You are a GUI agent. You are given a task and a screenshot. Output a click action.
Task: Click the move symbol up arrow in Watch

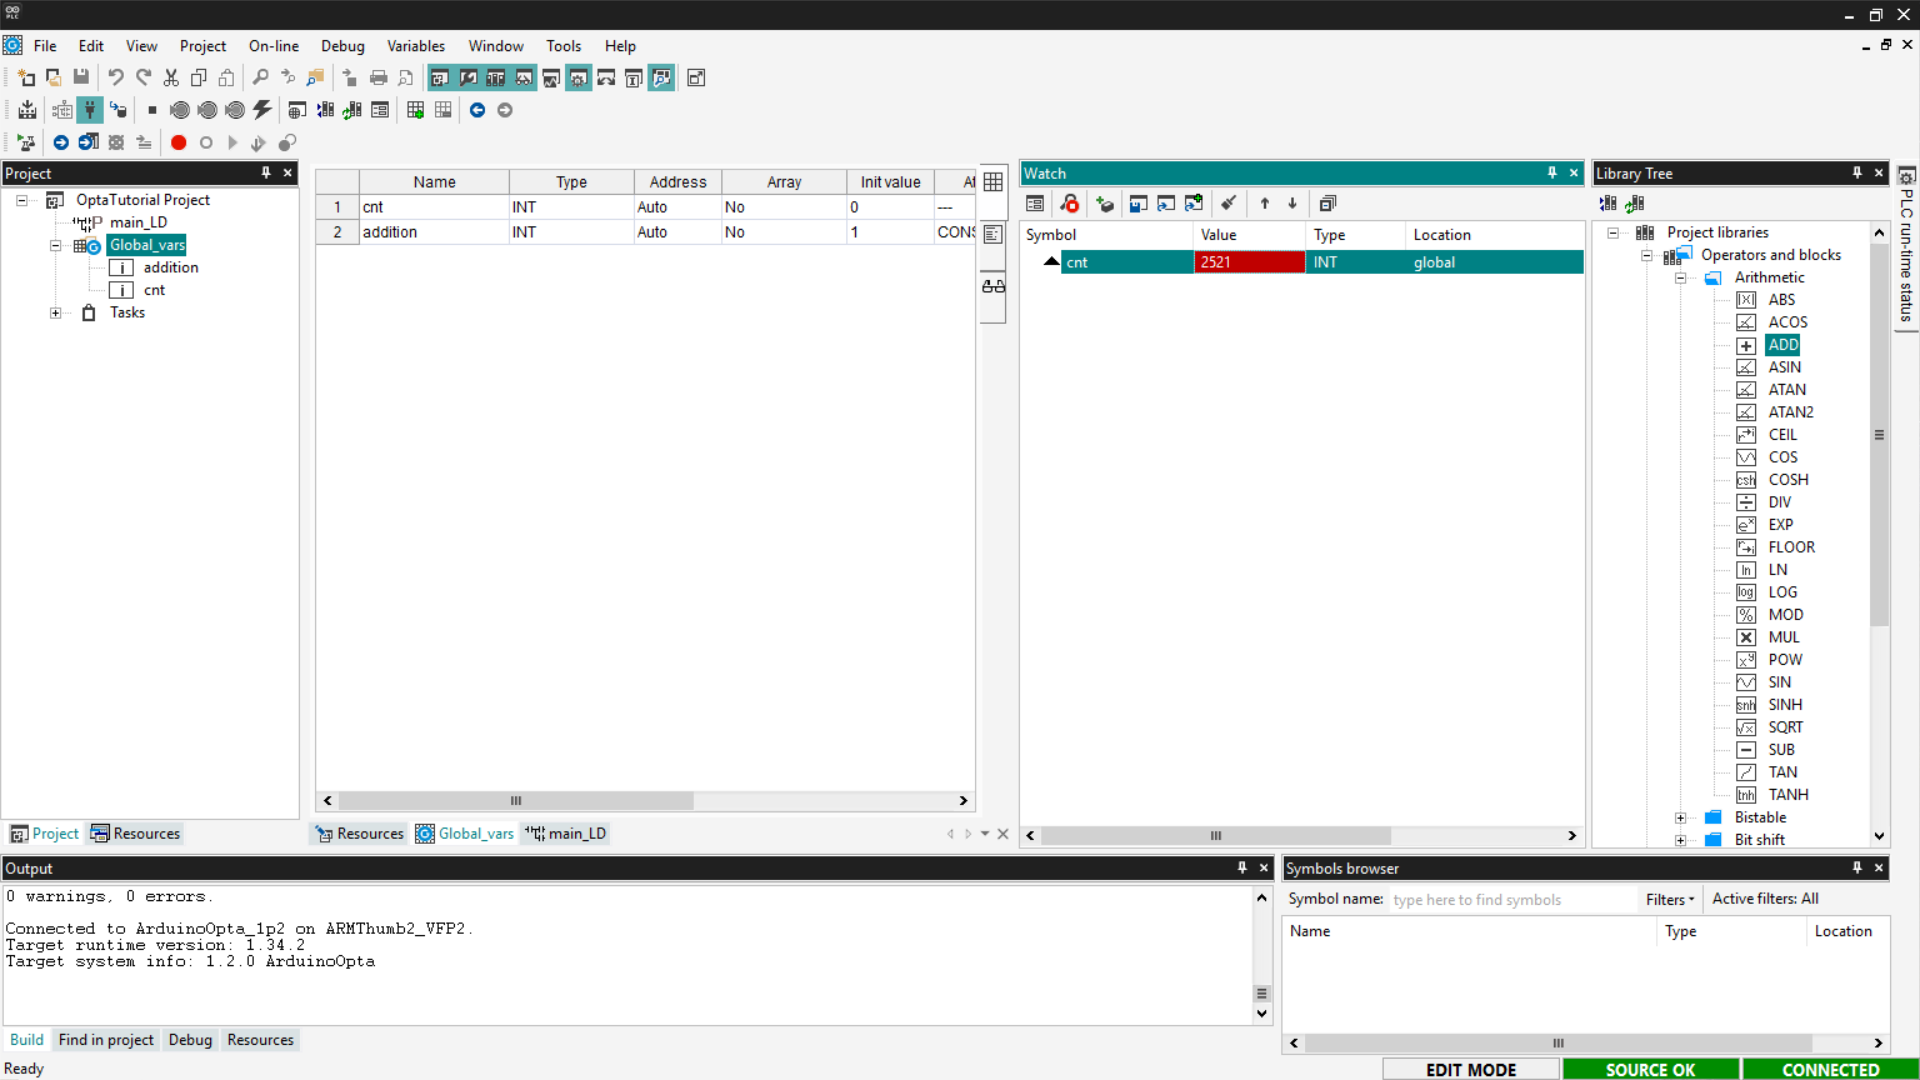[x=1264, y=204]
